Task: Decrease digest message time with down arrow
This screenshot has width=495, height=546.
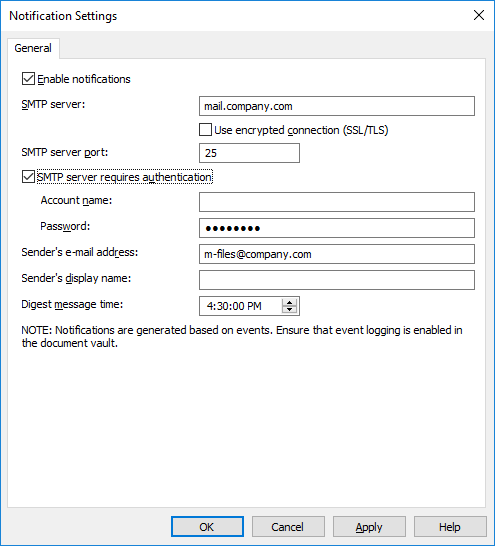Action: coord(289,309)
